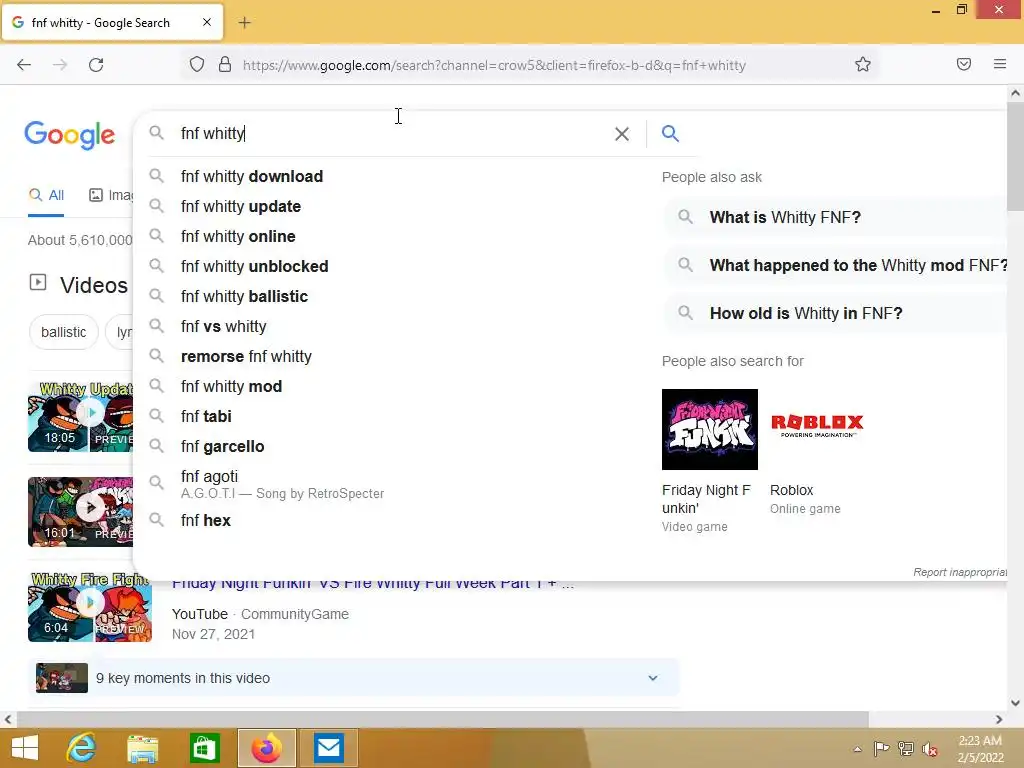Show hidden system tray icons
1024x768 pixels.
(x=857, y=749)
